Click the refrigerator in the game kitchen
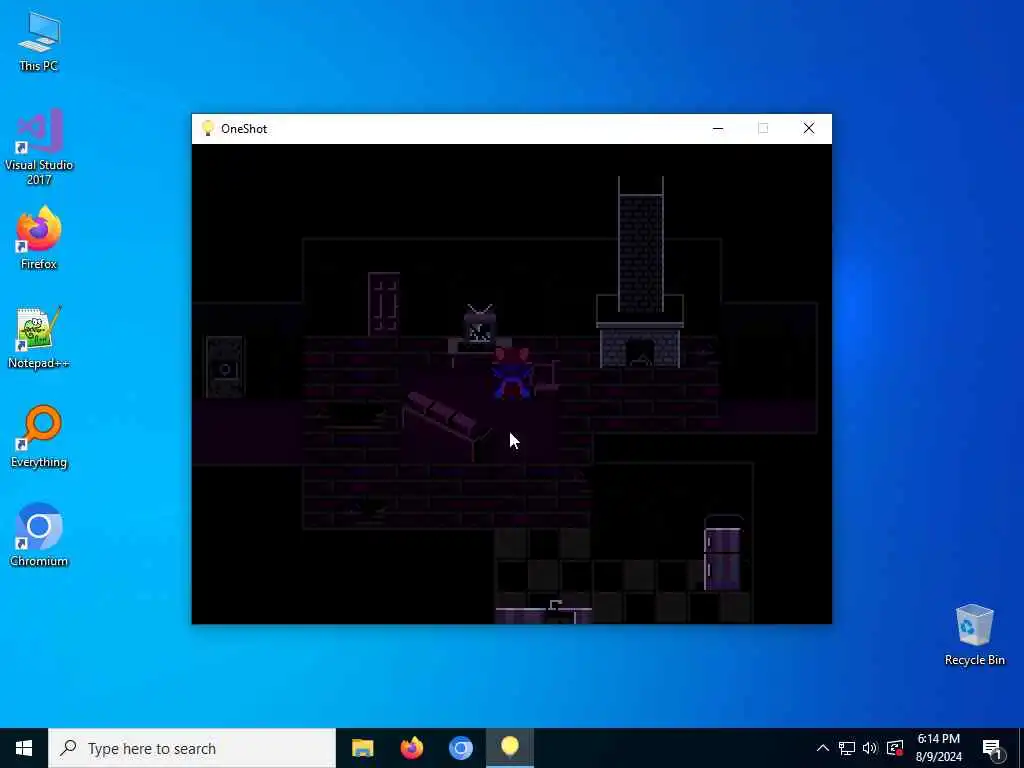 (724, 554)
